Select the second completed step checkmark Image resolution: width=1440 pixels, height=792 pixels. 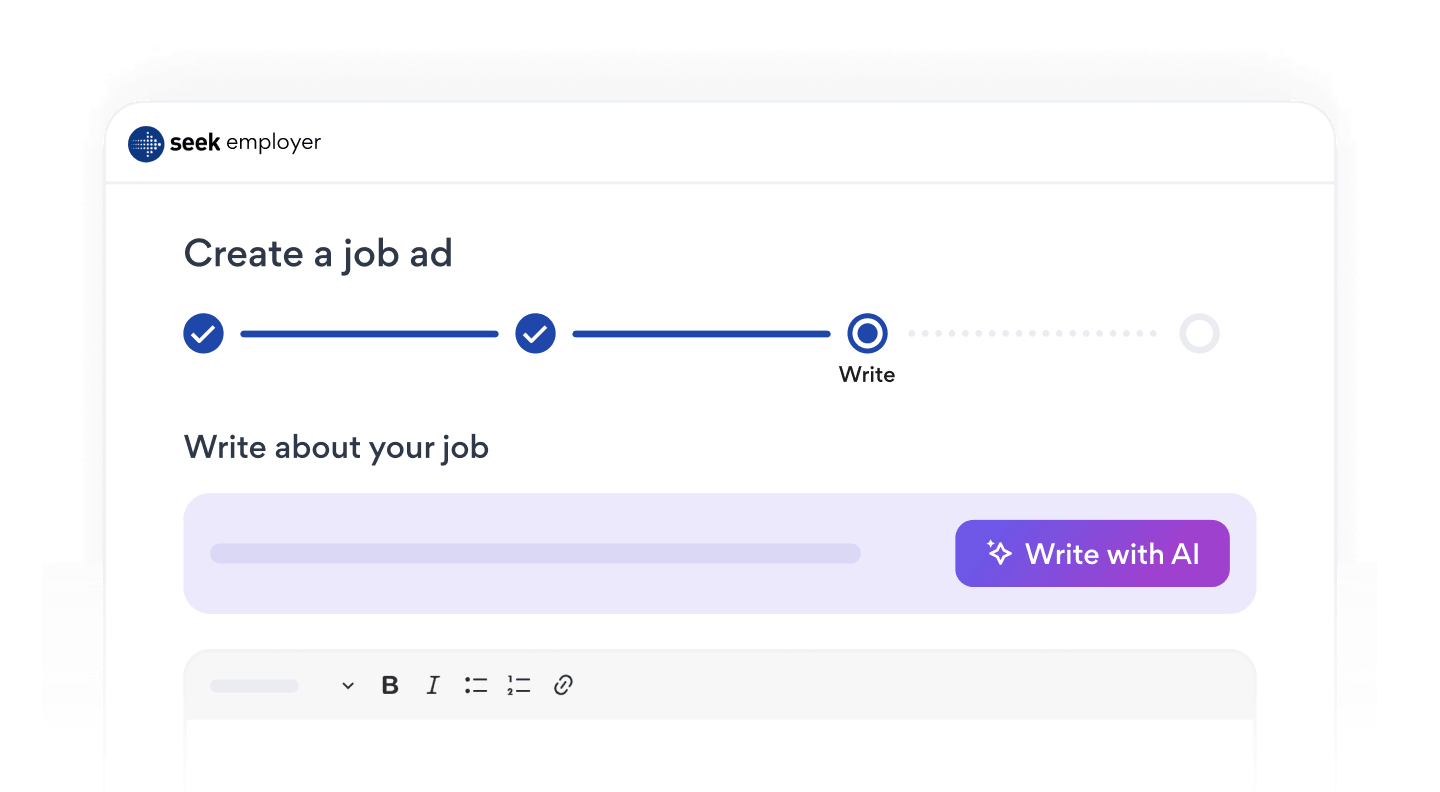(x=535, y=334)
